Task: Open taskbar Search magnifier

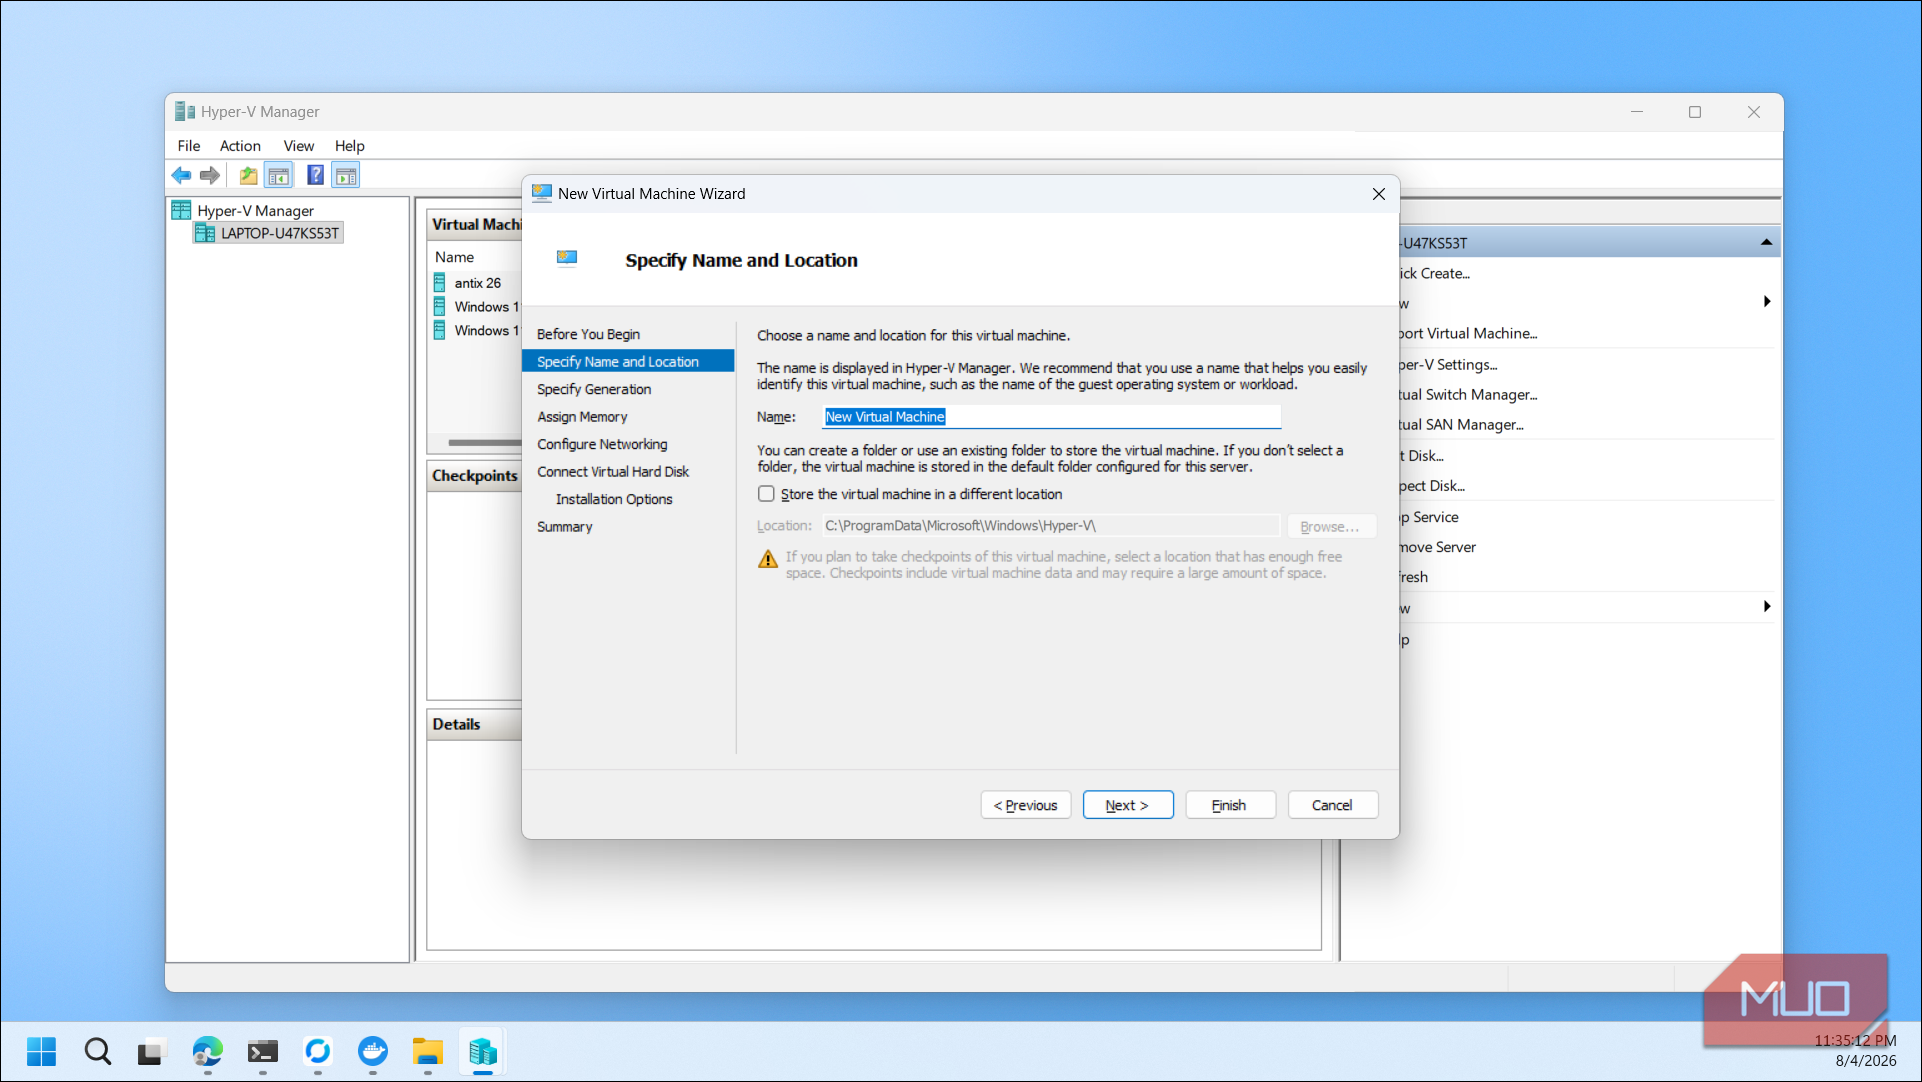Action: 98,1051
